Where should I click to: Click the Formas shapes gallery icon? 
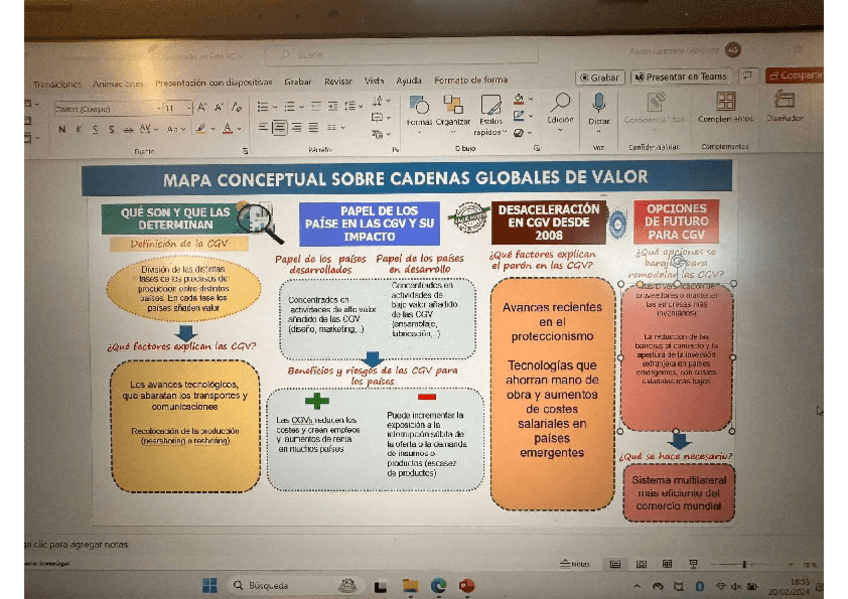[419, 104]
